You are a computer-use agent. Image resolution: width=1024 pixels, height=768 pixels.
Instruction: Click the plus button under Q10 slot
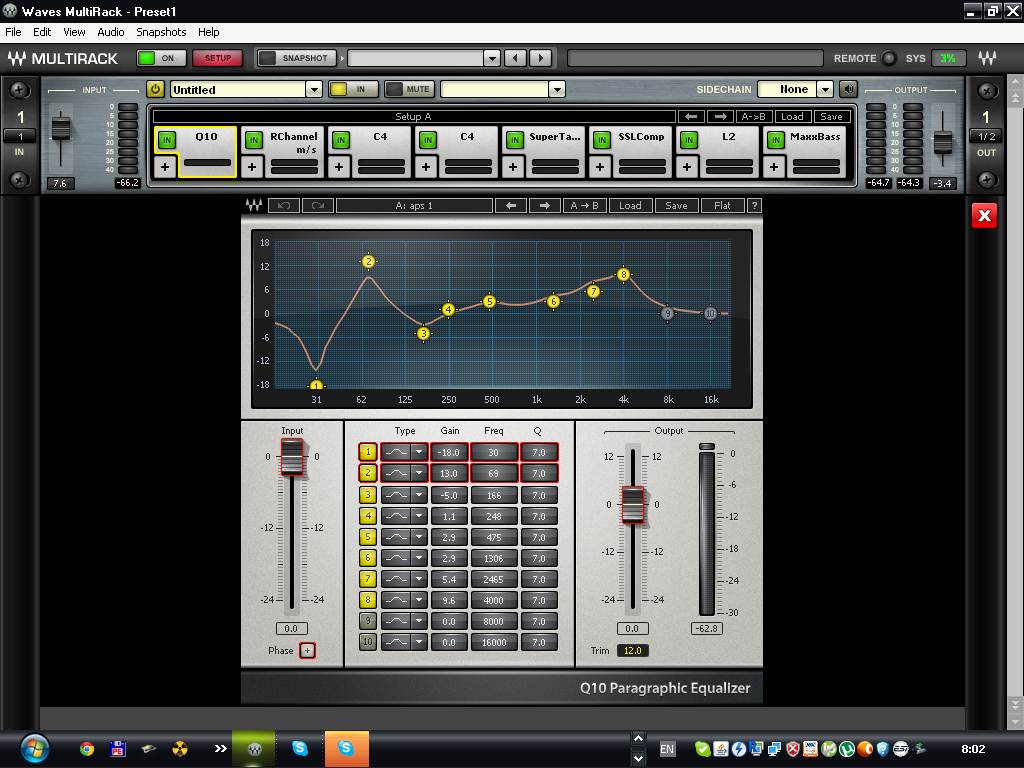[165, 166]
